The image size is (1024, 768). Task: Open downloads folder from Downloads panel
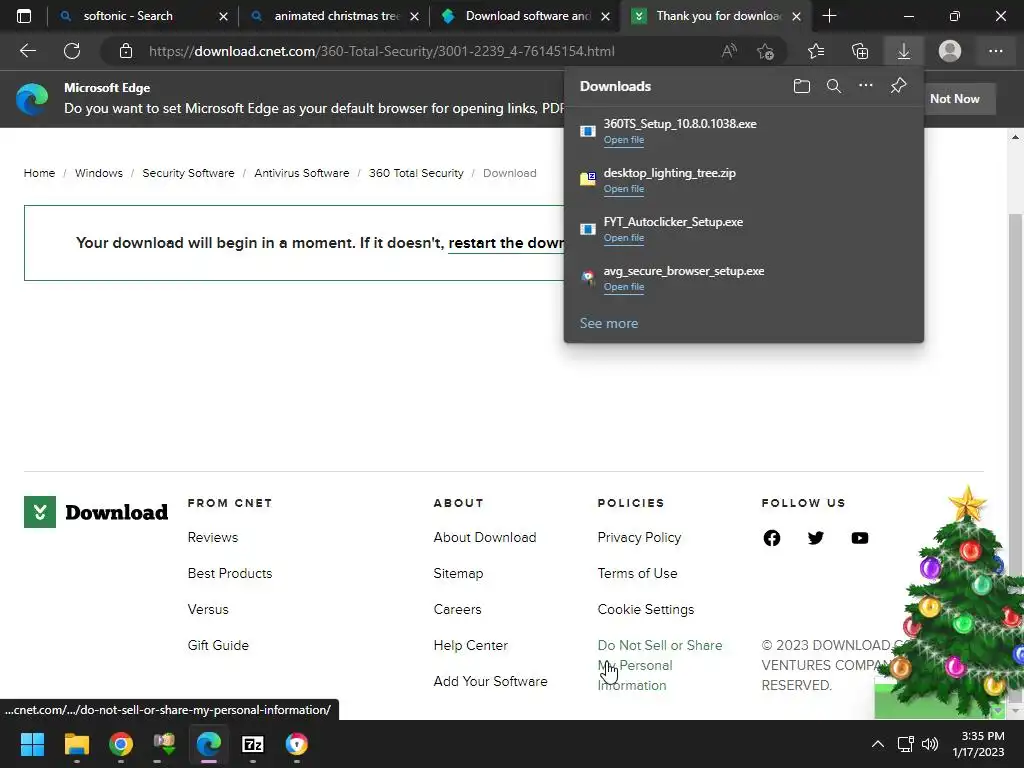pos(802,86)
